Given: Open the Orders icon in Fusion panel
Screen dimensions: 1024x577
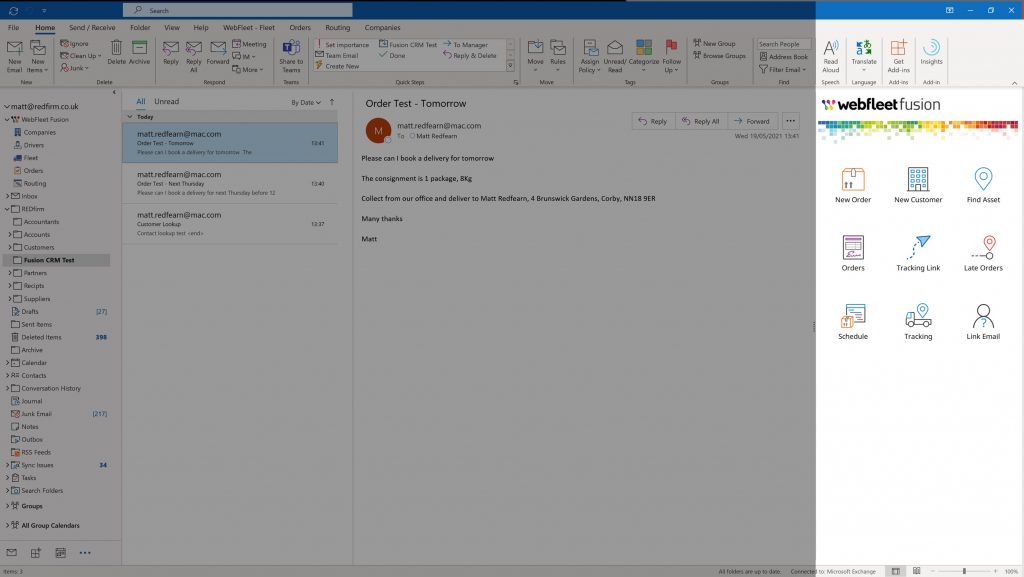Looking at the screenshot, I should coord(853,250).
